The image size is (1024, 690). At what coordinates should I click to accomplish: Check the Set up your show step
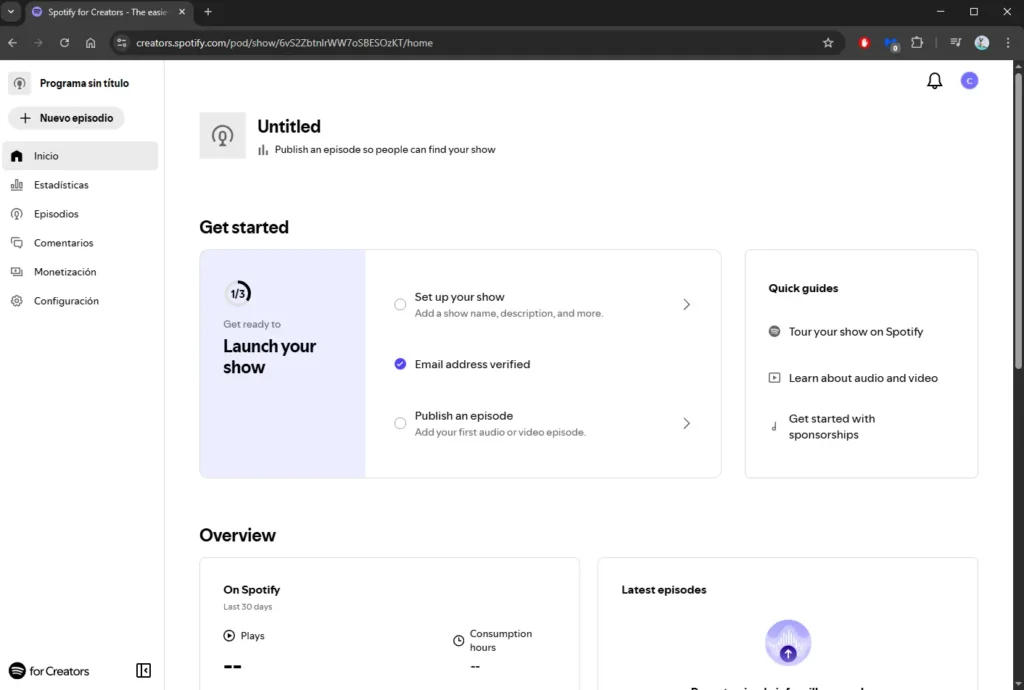[x=399, y=304]
